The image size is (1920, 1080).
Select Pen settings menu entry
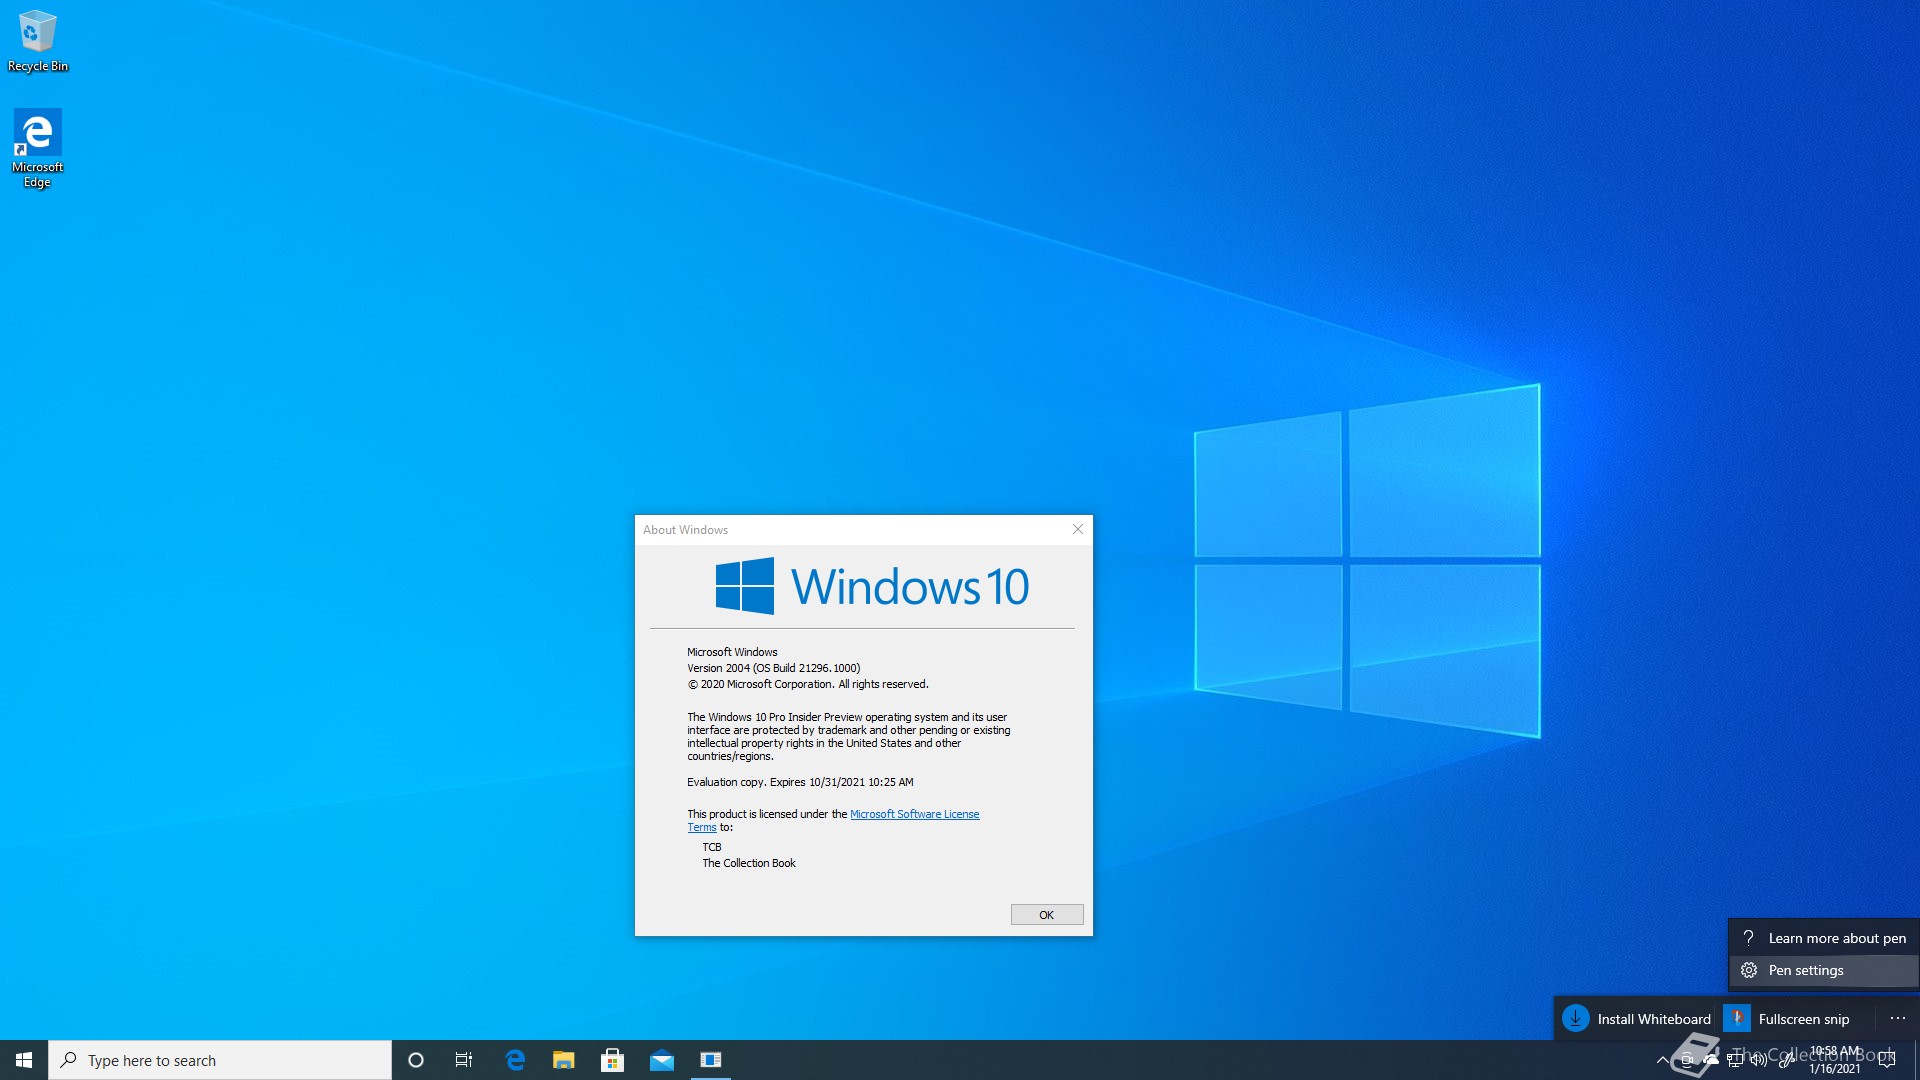1824,970
